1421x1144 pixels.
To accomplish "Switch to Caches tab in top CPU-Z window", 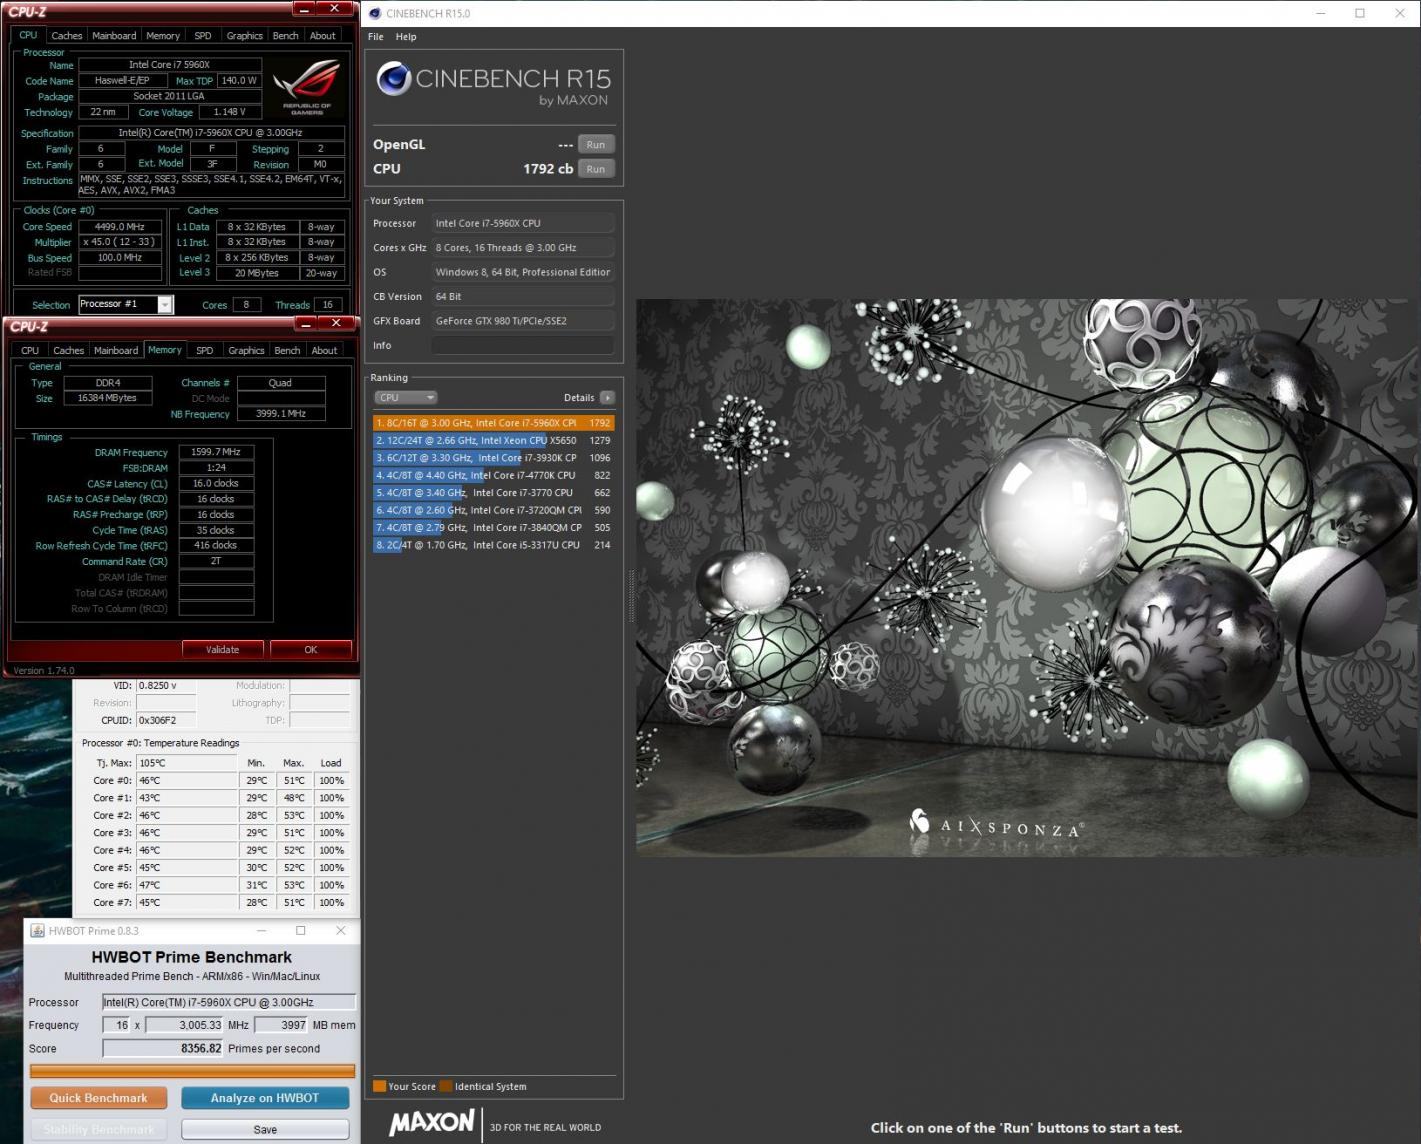I will point(67,35).
